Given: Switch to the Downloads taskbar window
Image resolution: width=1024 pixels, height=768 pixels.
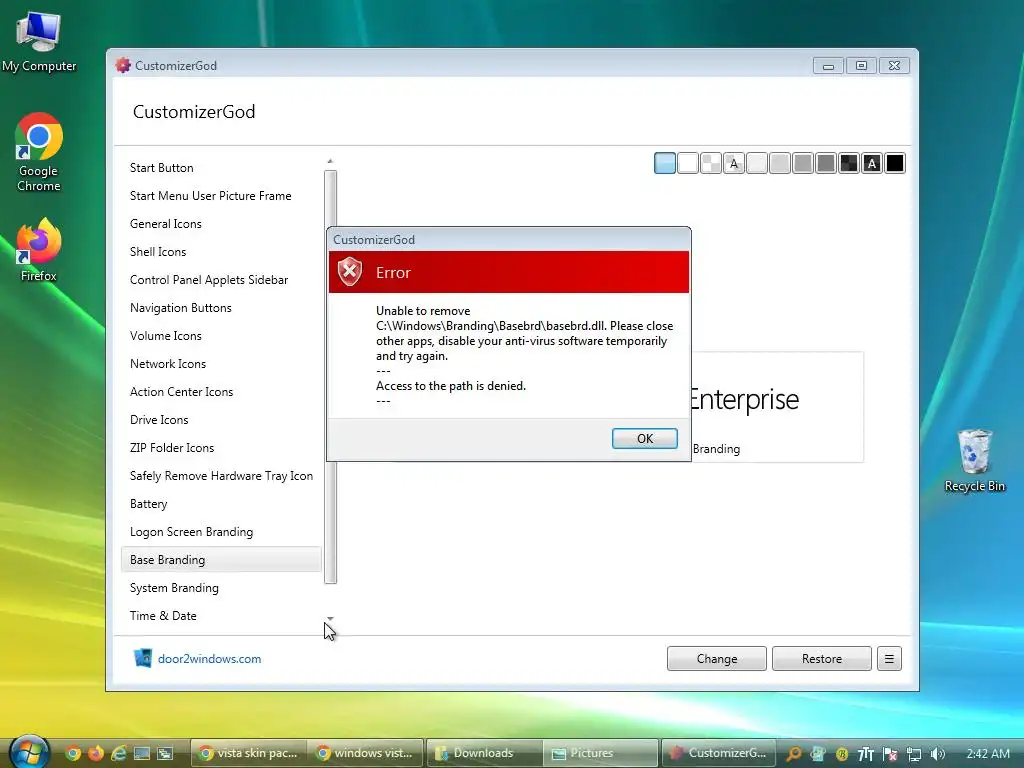Looking at the screenshot, I should (484, 753).
